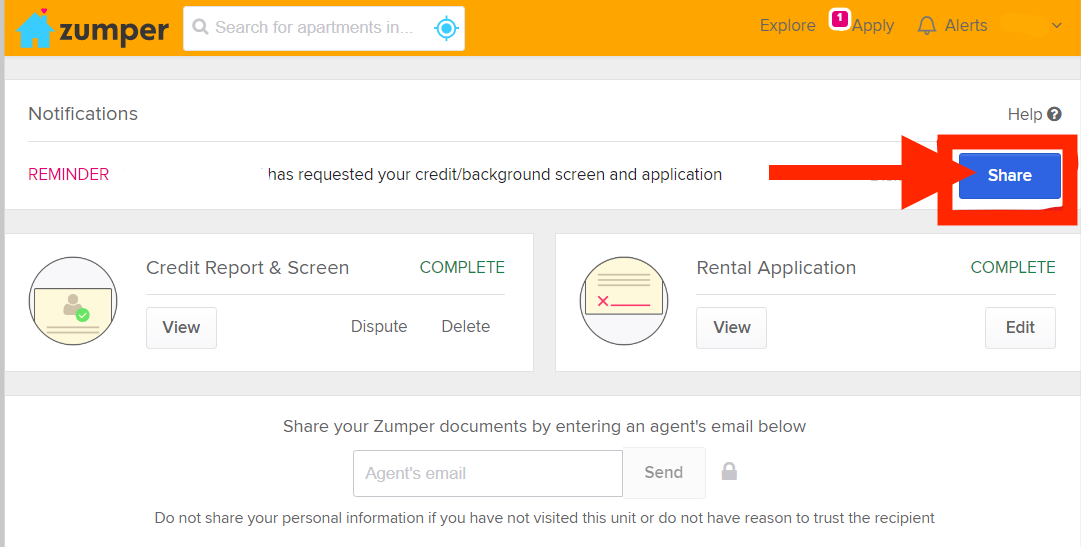View the Rental Application

pyautogui.click(x=731, y=328)
